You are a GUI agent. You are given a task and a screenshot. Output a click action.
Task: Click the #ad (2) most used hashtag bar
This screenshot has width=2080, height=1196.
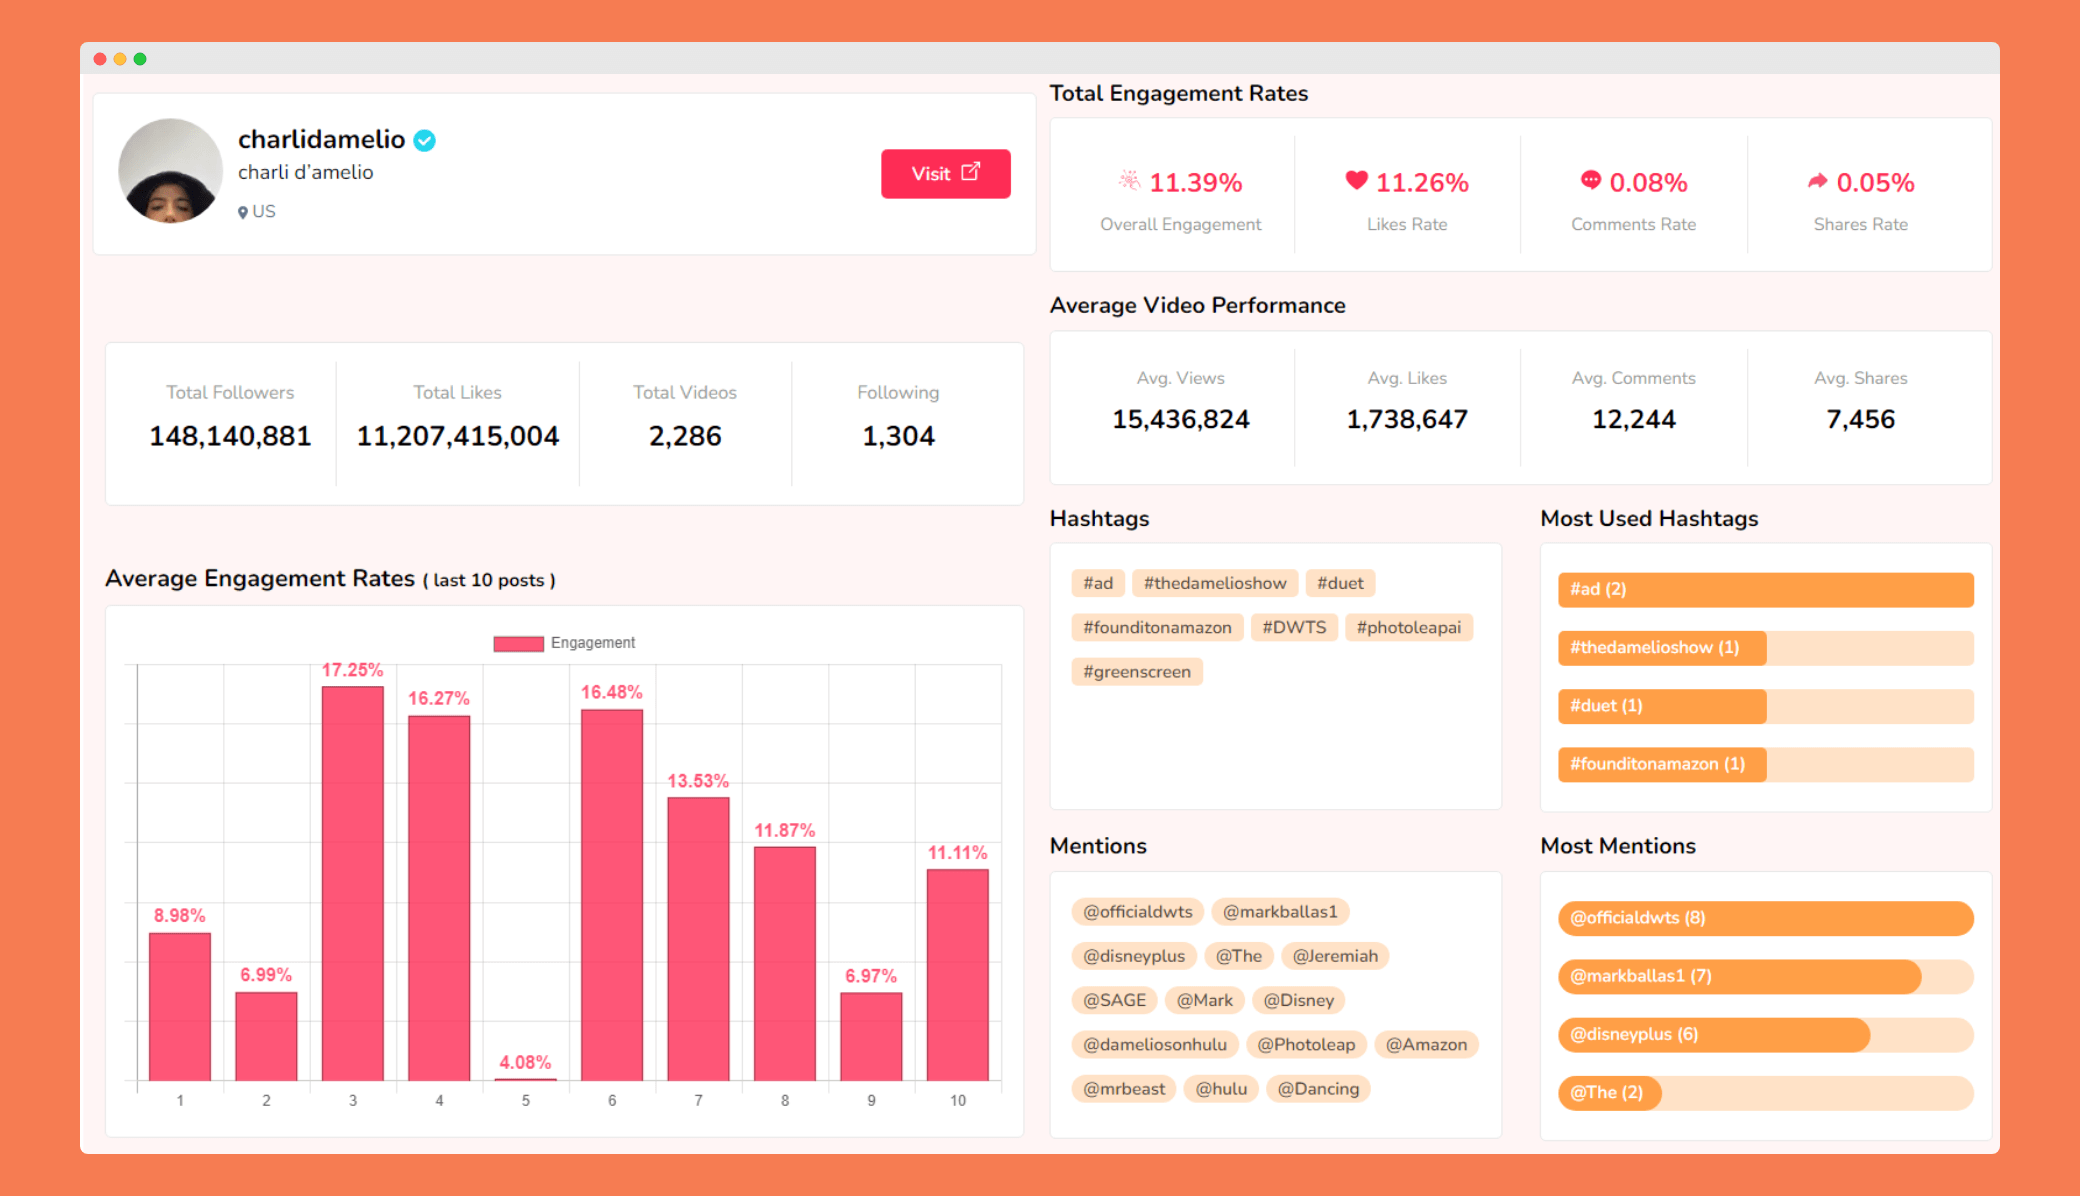1765,589
